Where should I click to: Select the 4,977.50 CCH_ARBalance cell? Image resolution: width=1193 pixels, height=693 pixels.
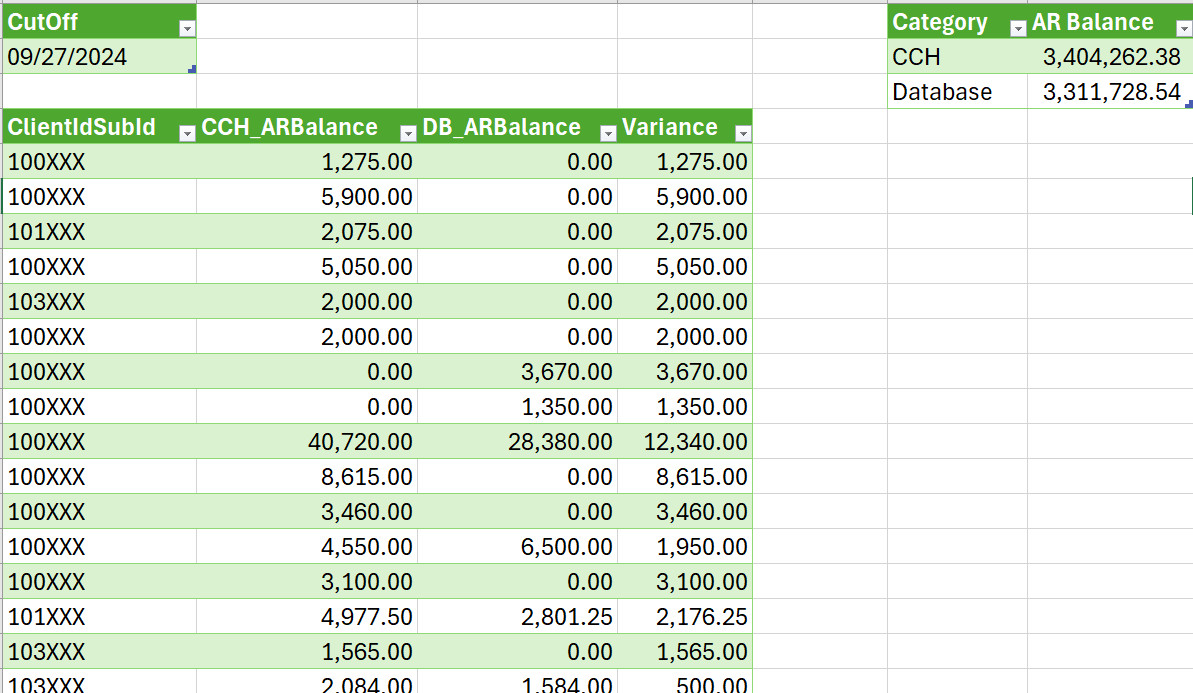307,616
